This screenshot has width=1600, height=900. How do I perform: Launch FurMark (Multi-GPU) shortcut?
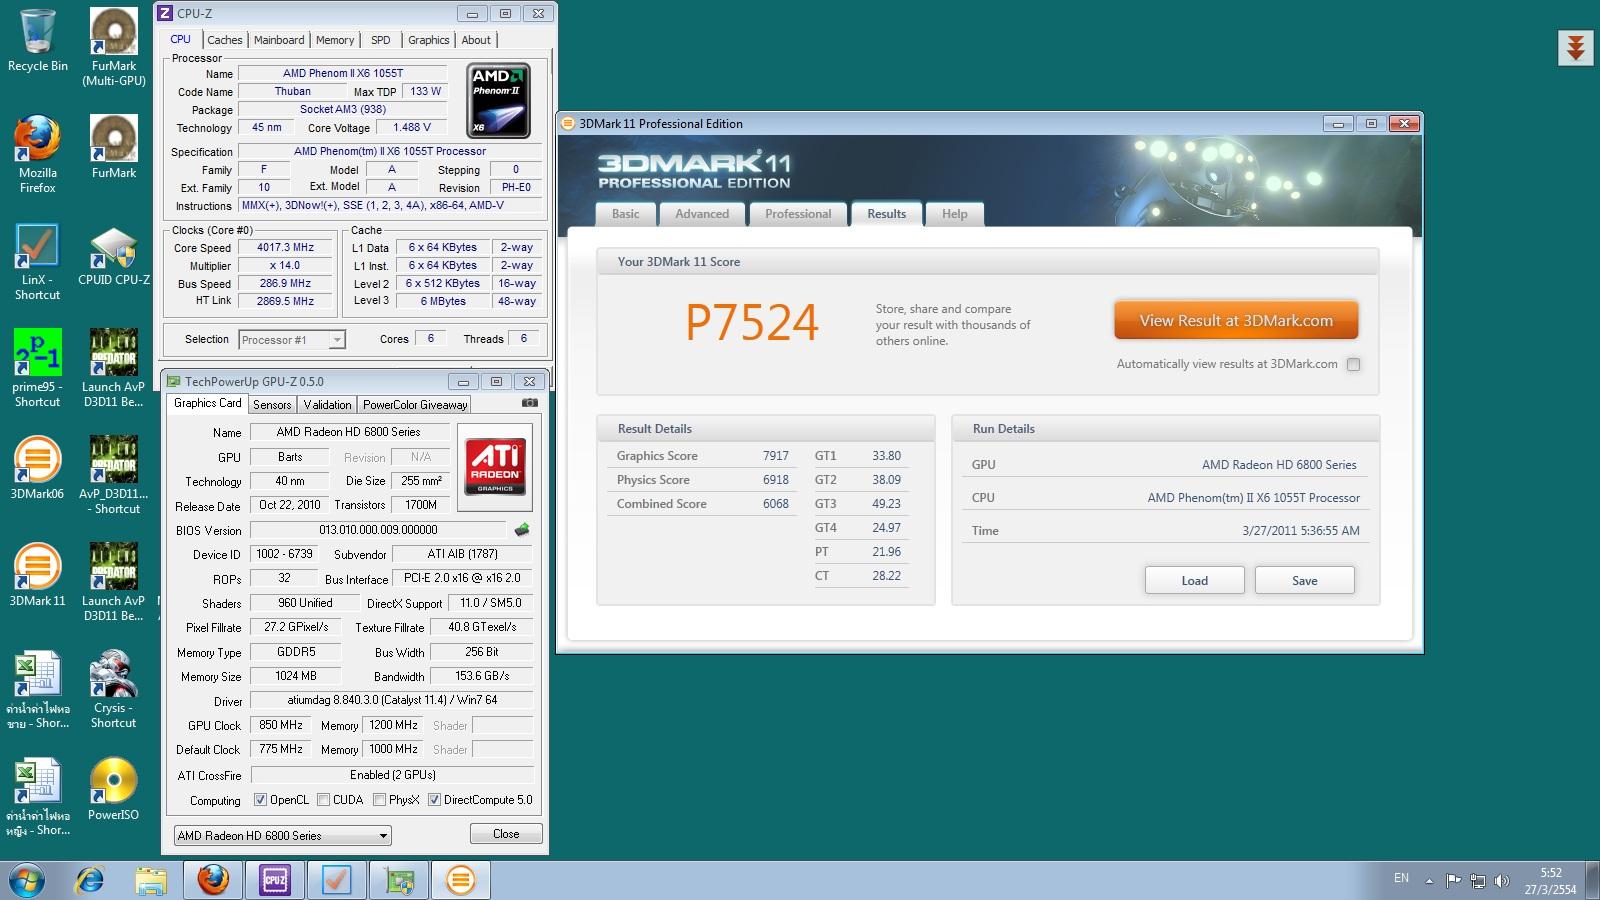[114, 46]
